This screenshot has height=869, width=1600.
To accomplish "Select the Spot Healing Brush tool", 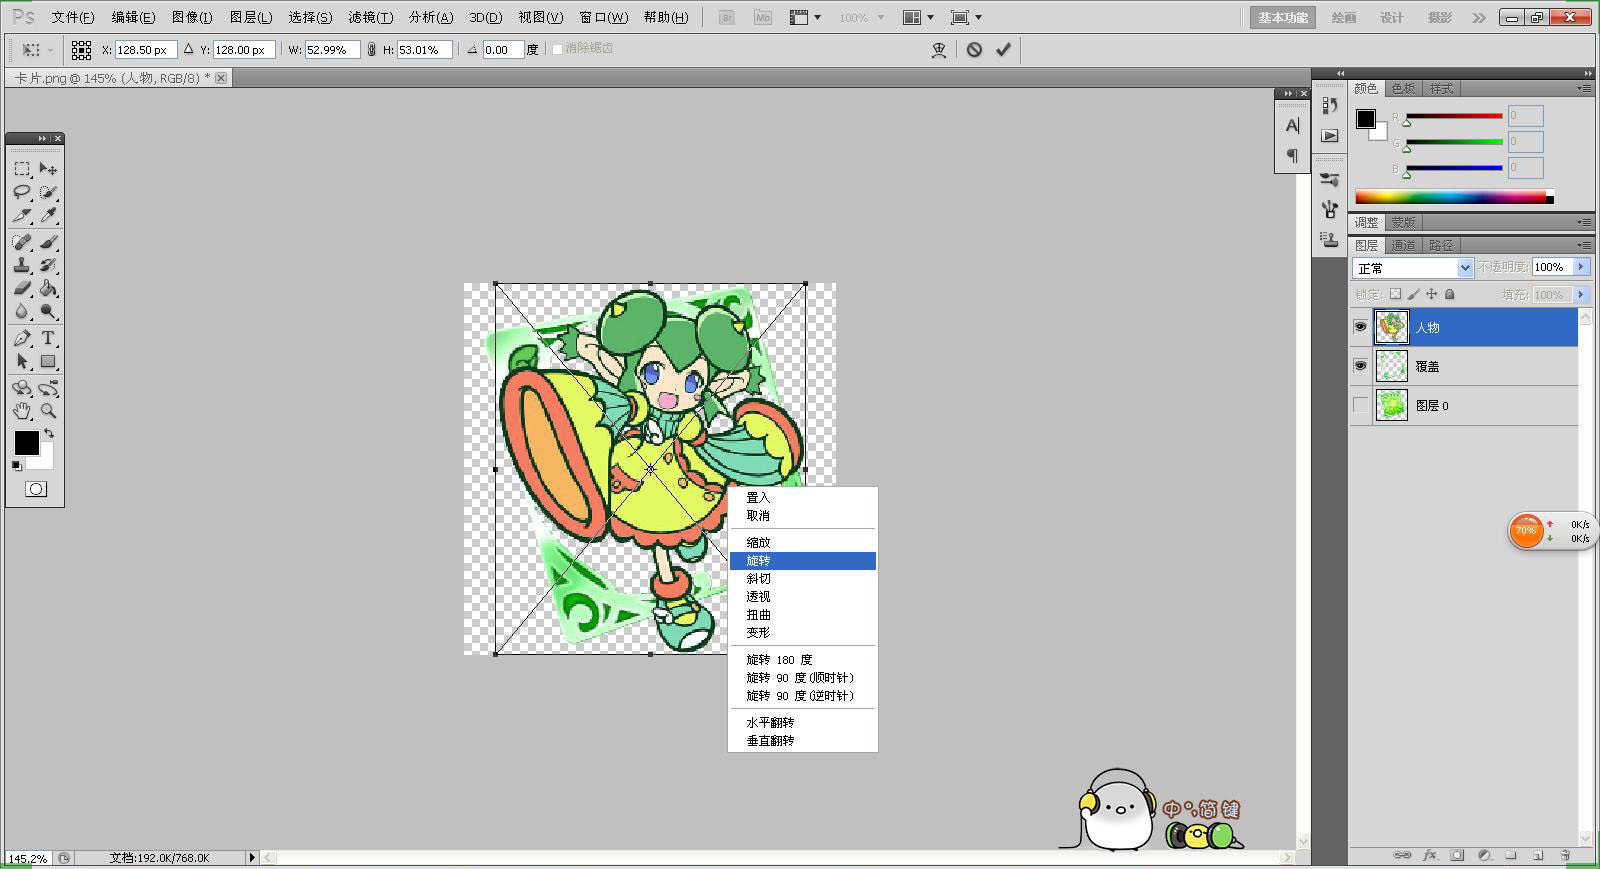I will pyautogui.click(x=22, y=242).
